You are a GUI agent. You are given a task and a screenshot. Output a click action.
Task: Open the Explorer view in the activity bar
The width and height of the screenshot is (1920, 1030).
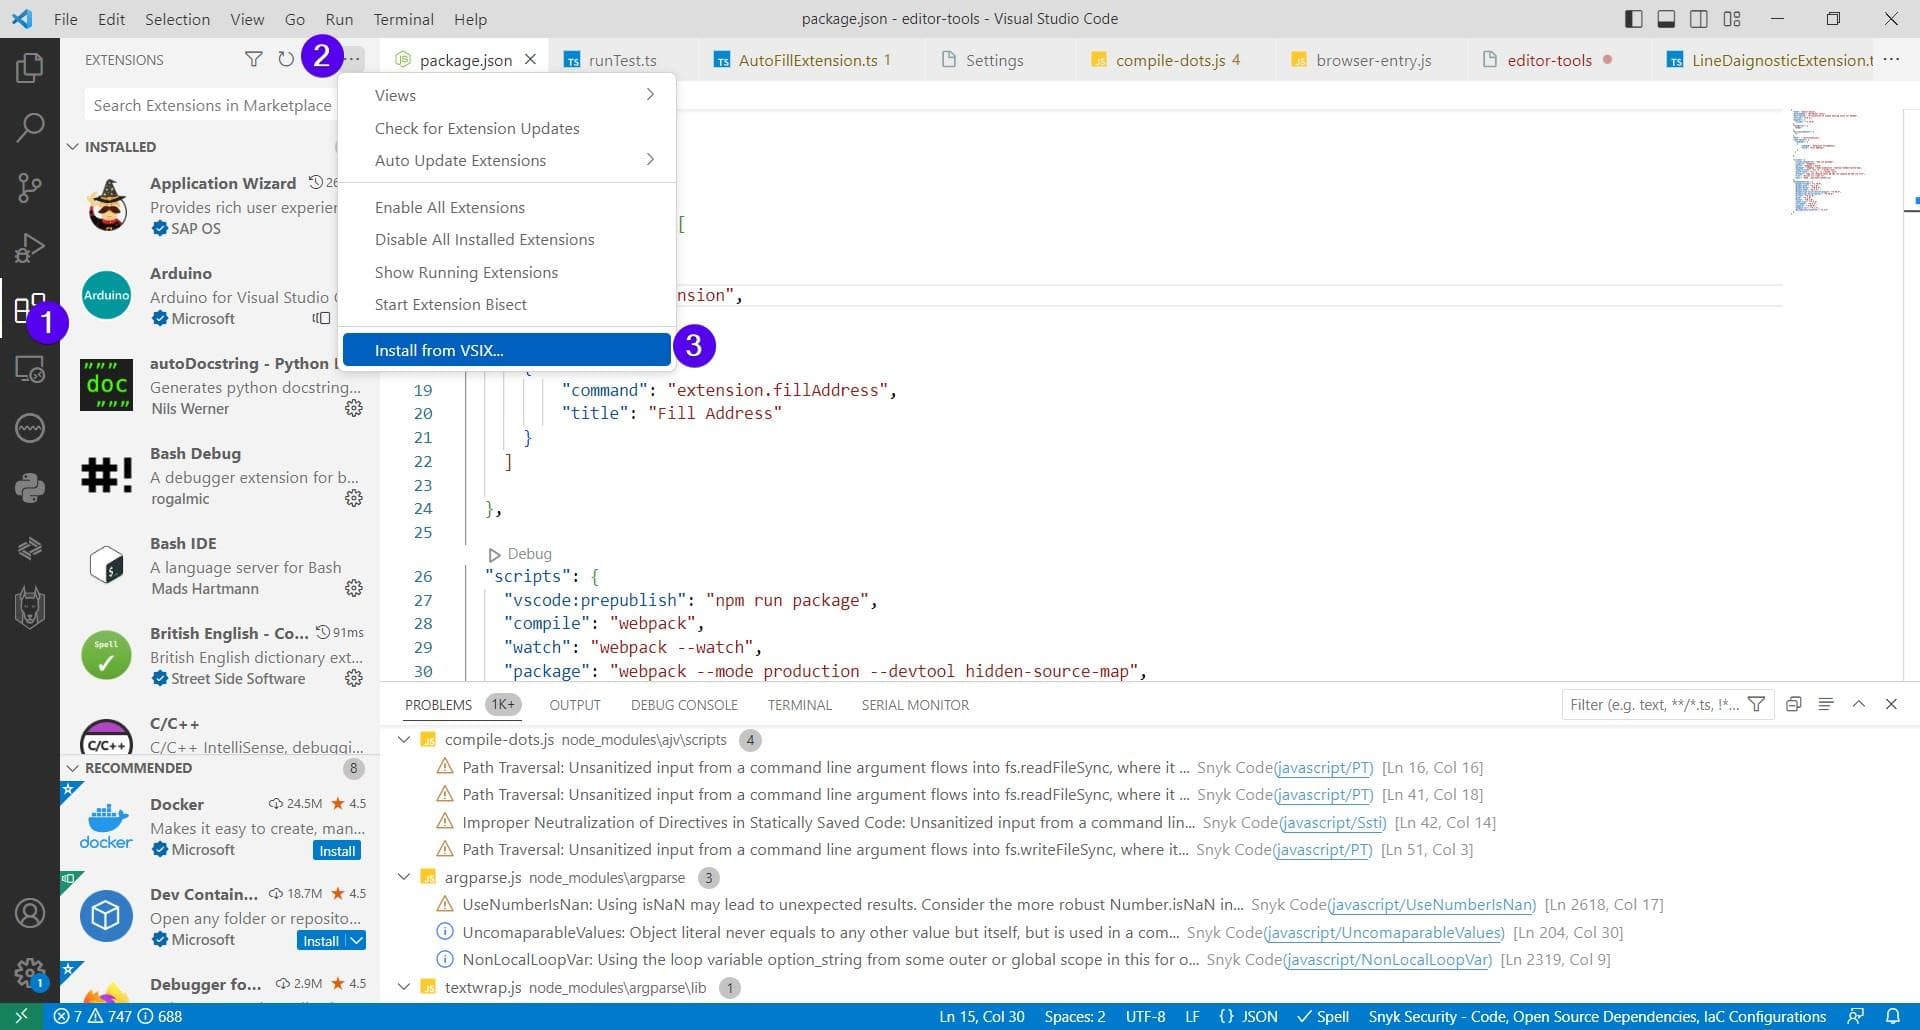click(x=30, y=67)
